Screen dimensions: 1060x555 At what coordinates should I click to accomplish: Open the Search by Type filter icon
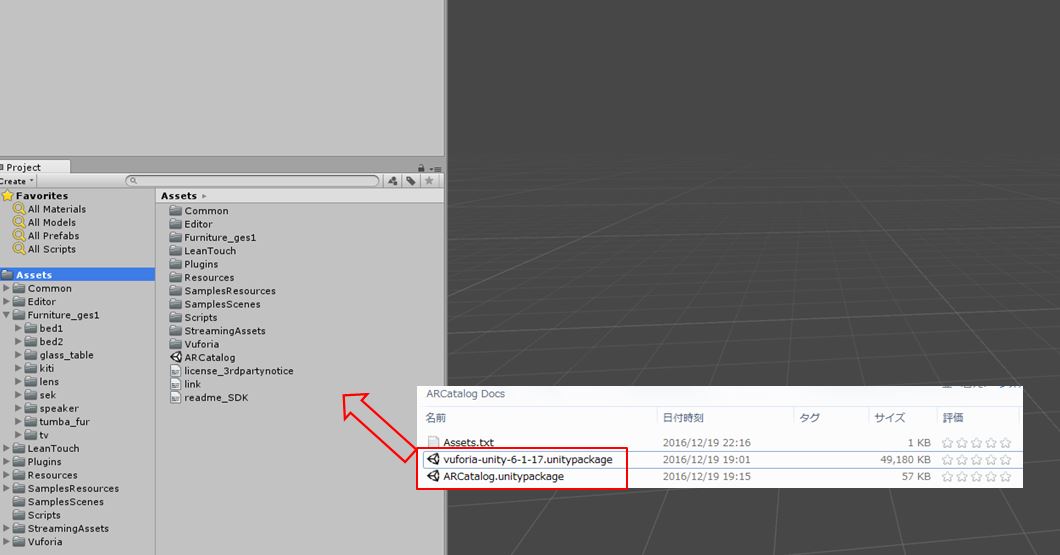point(393,180)
